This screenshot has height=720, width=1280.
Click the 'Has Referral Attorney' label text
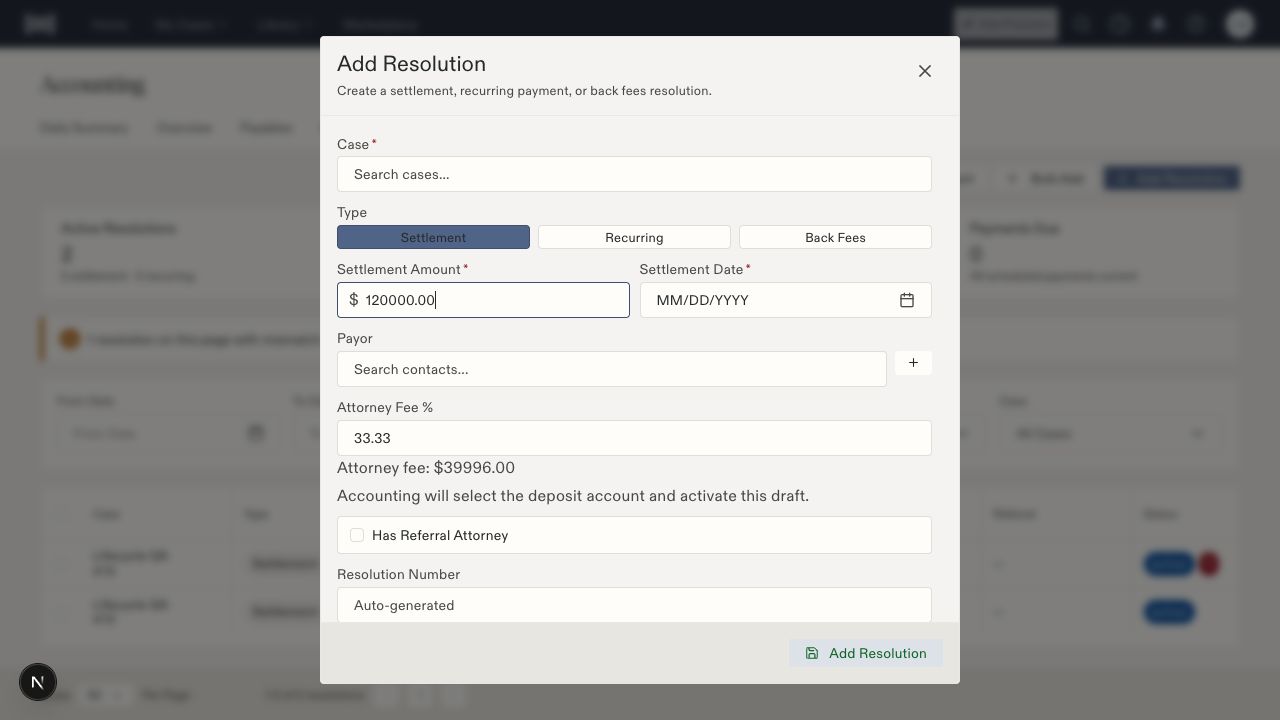click(x=440, y=535)
